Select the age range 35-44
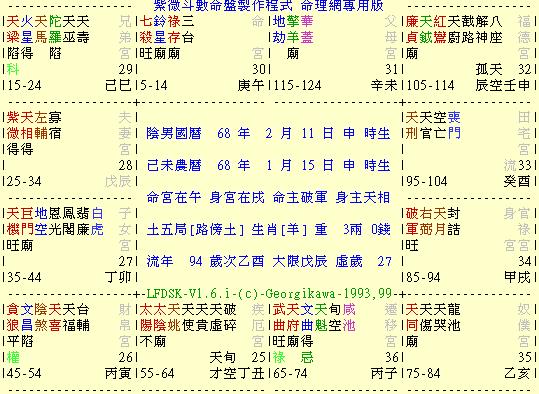Viewport: 539px width, 394px height. point(24,277)
